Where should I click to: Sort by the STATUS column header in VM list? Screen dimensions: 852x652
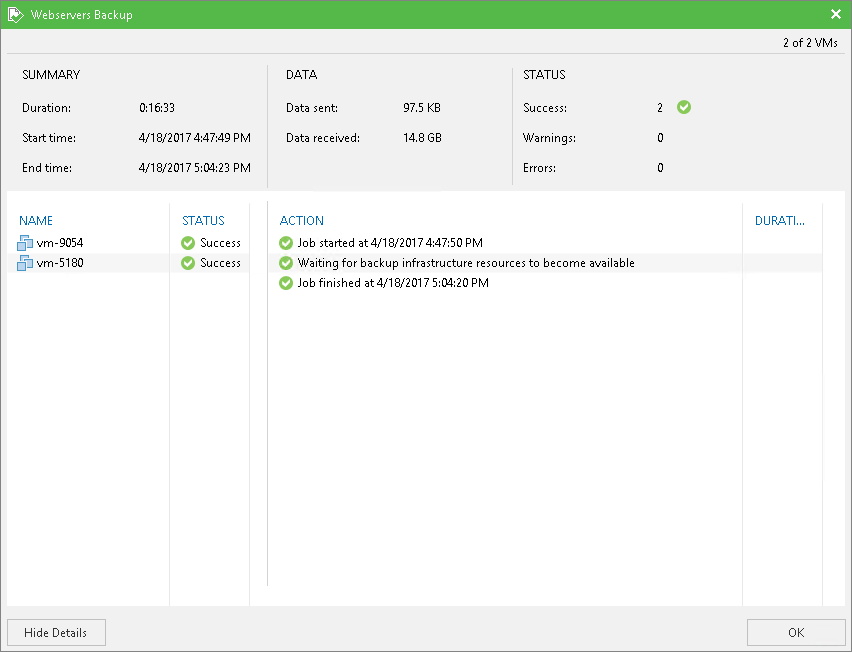(203, 221)
